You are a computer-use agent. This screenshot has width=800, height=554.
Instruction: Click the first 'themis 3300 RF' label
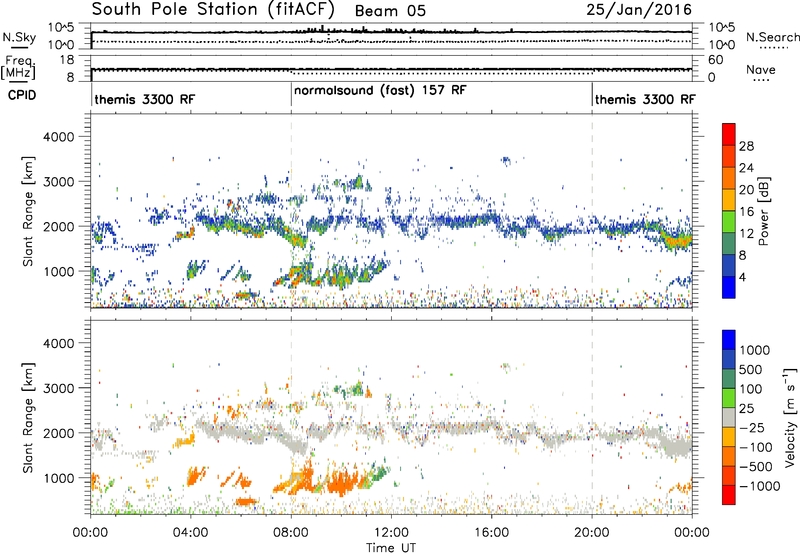point(144,99)
